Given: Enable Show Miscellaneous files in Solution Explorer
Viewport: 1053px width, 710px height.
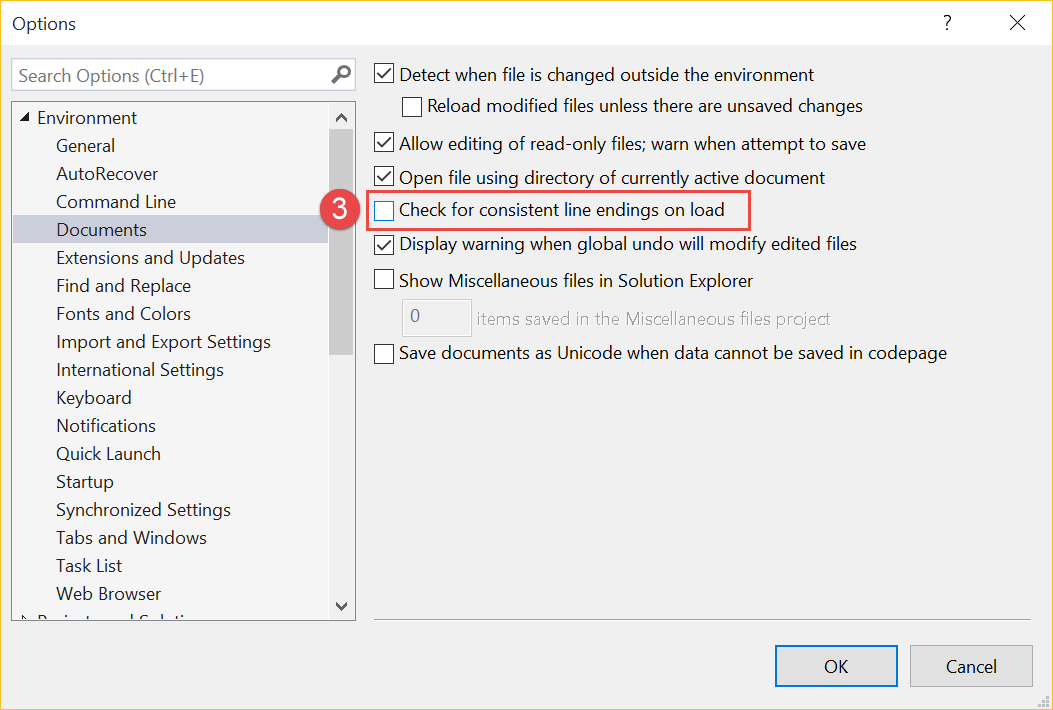Looking at the screenshot, I should 383,279.
